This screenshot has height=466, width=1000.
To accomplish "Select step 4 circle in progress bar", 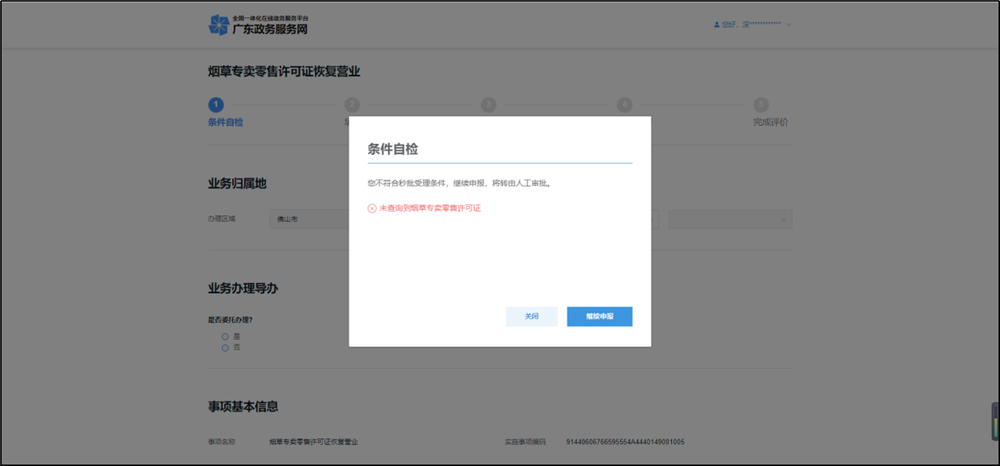I will click(624, 105).
